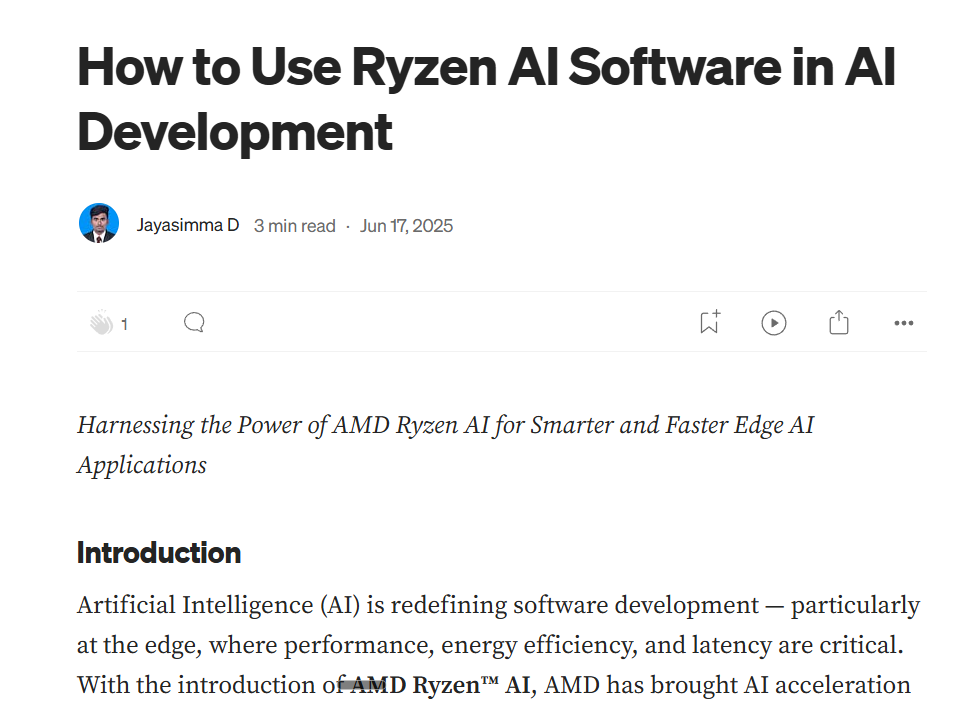
Task: Click the clap count showing 1
Action: coord(125,323)
